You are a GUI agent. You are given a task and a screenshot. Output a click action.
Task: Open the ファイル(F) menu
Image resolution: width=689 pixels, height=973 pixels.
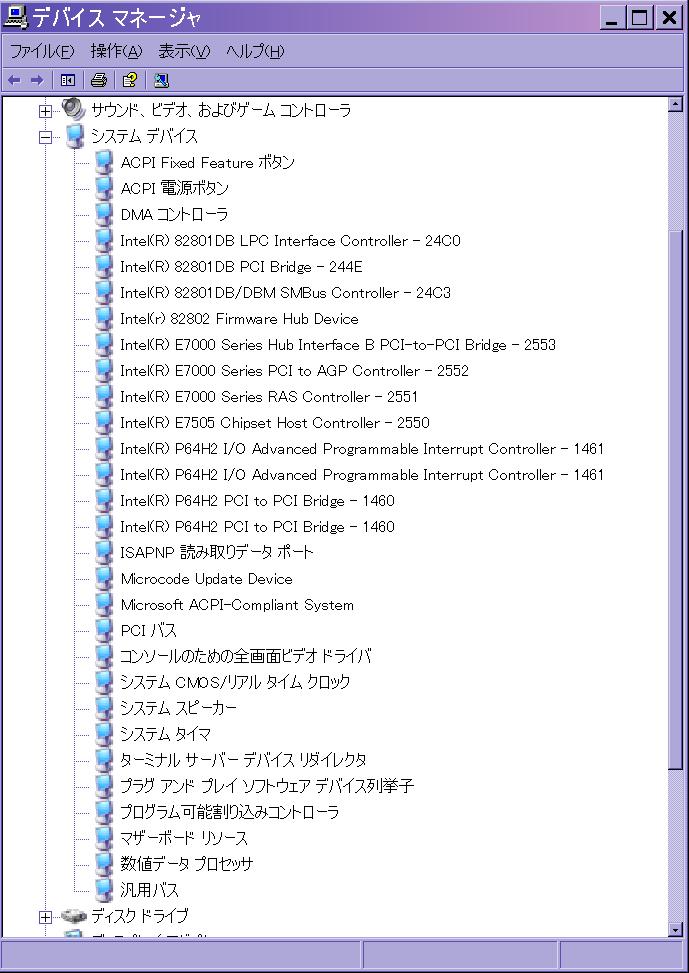pyautogui.click(x=42, y=51)
